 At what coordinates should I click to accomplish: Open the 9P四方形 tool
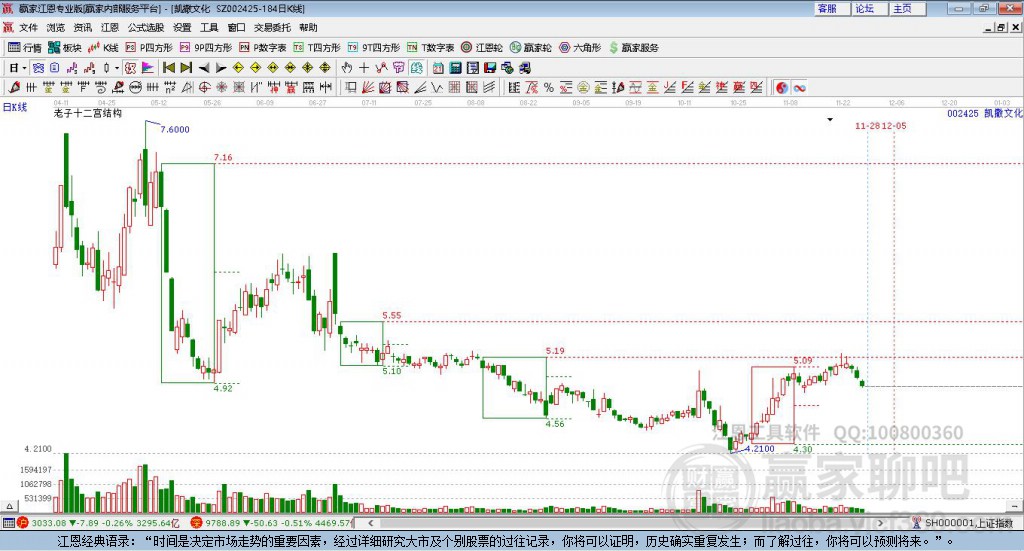point(206,48)
